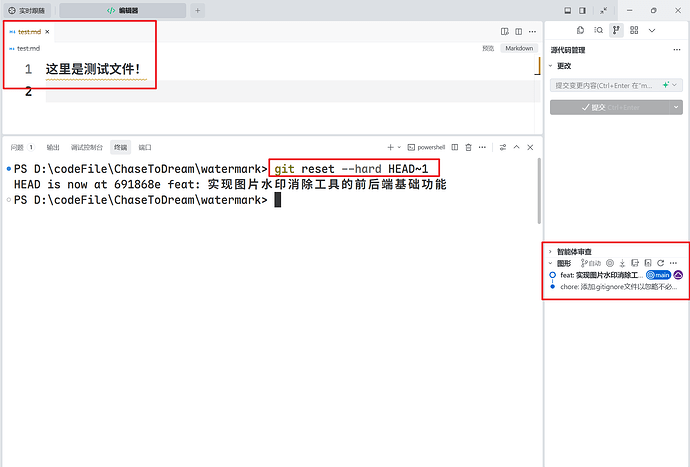Click the purple cloud publish badge
Viewport: 690px width, 467px height.
[x=678, y=275]
